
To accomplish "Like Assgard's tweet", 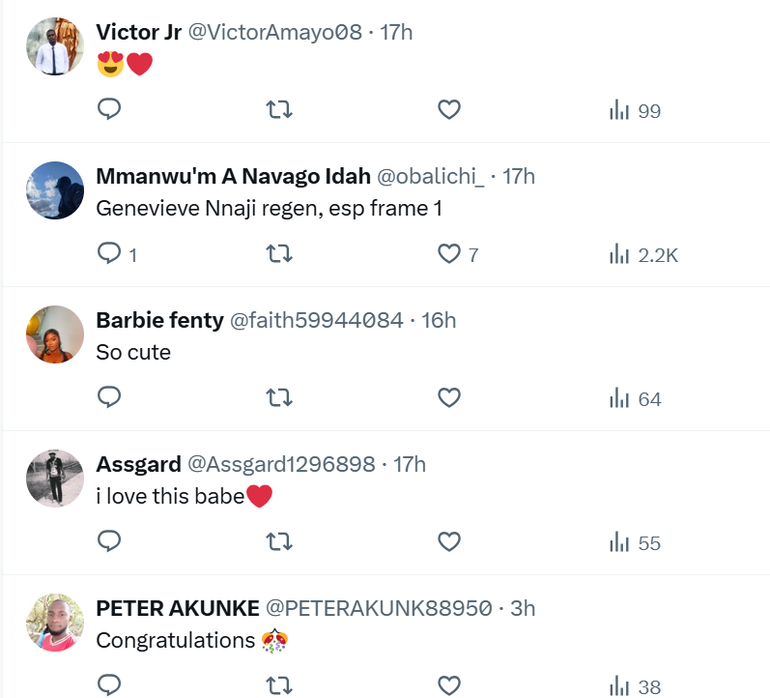I will coord(450,542).
